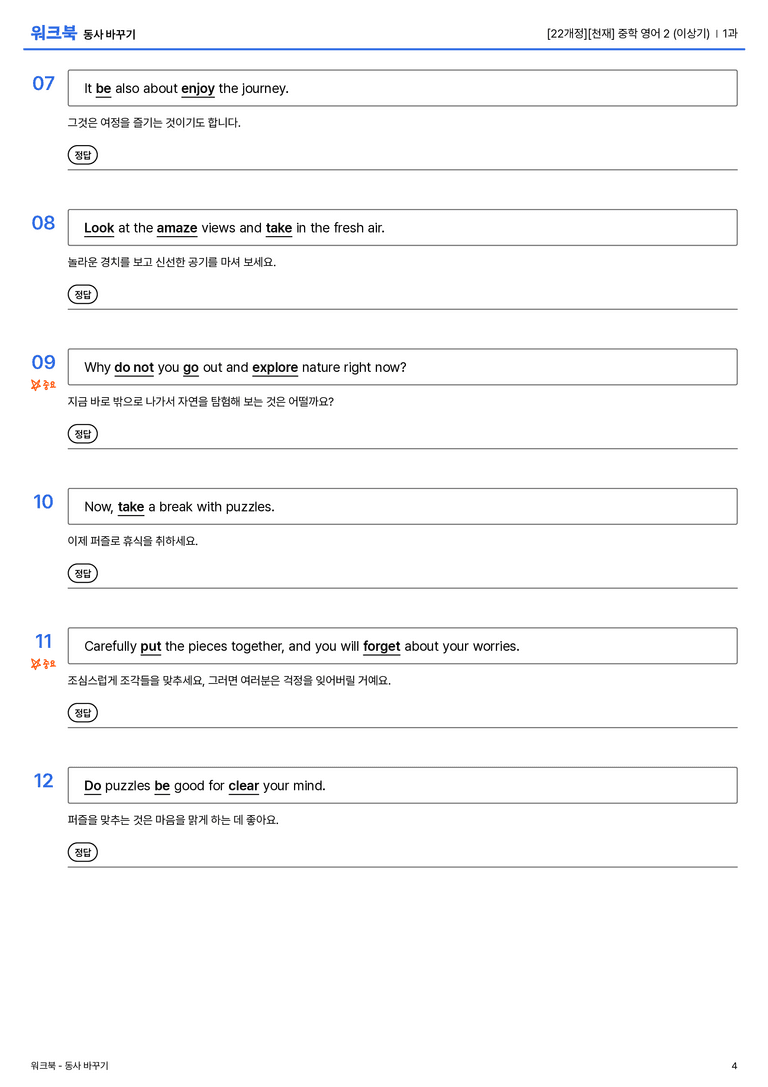Click the underlined word 'clear' in question 12
Viewport: 768px width, 1087px height.
[243, 785]
